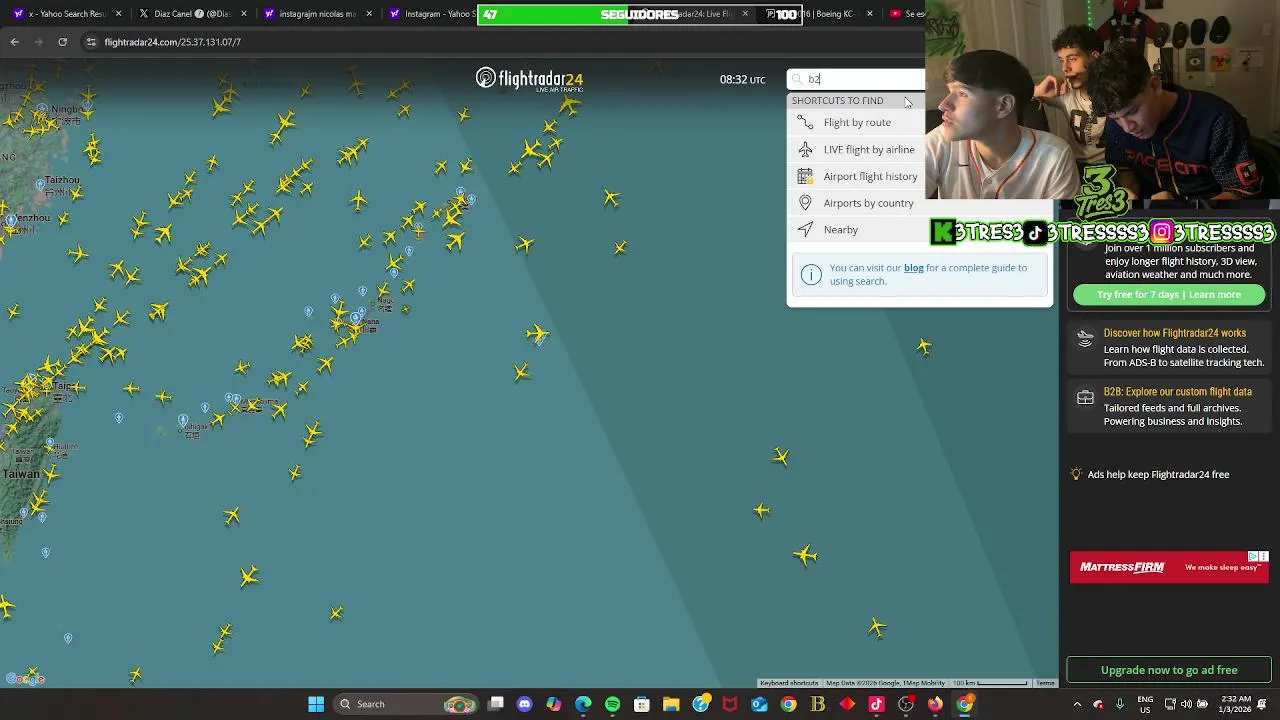Viewport: 1280px width, 720px height.
Task: Click Keyboard shortcuts on map footer
Action: click(x=789, y=683)
